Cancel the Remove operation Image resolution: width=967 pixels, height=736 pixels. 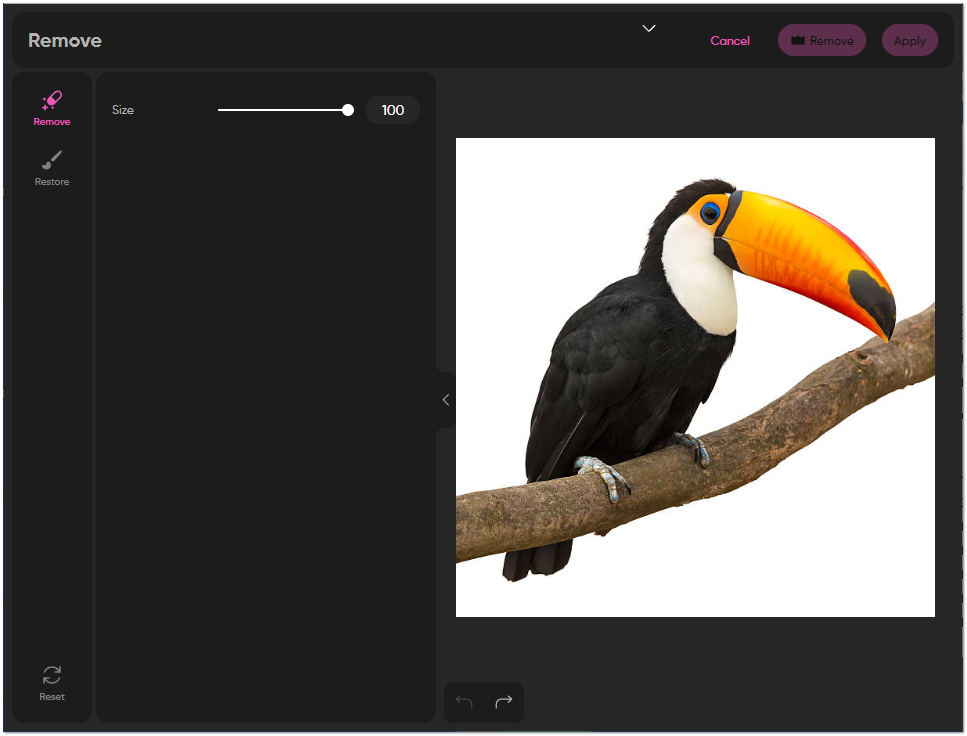tap(730, 40)
